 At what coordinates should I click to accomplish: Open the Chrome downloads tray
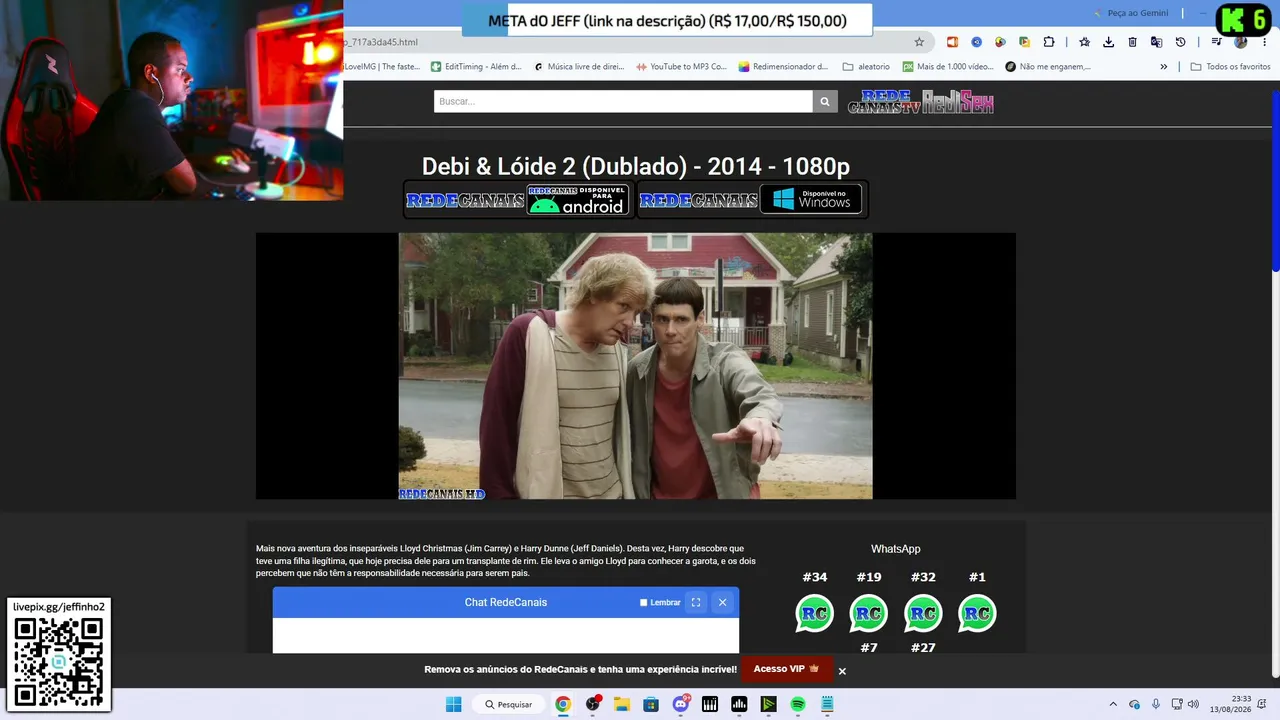1109,42
